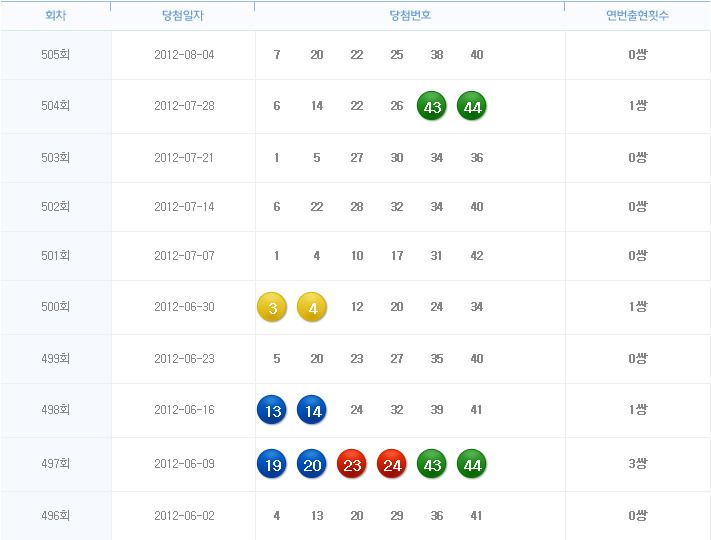Image resolution: width=711 pixels, height=540 pixels.
Task: Click blue ball 20 in round 497
Action: point(312,464)
